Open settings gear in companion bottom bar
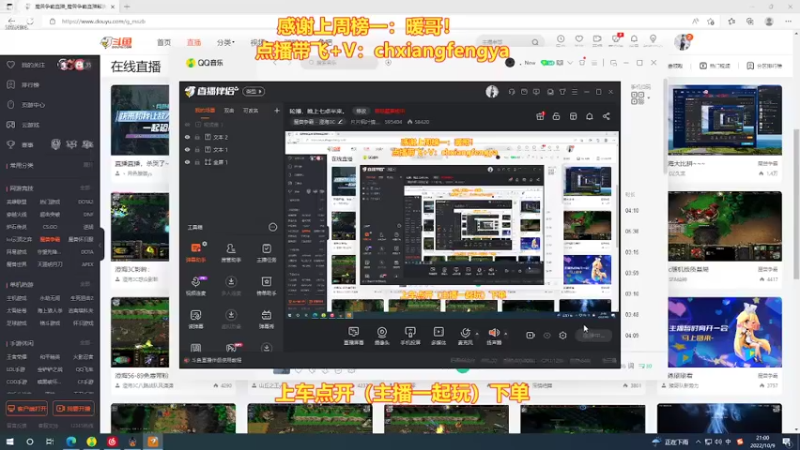Screen dimensions: 800x450 (x=563, y=335)
